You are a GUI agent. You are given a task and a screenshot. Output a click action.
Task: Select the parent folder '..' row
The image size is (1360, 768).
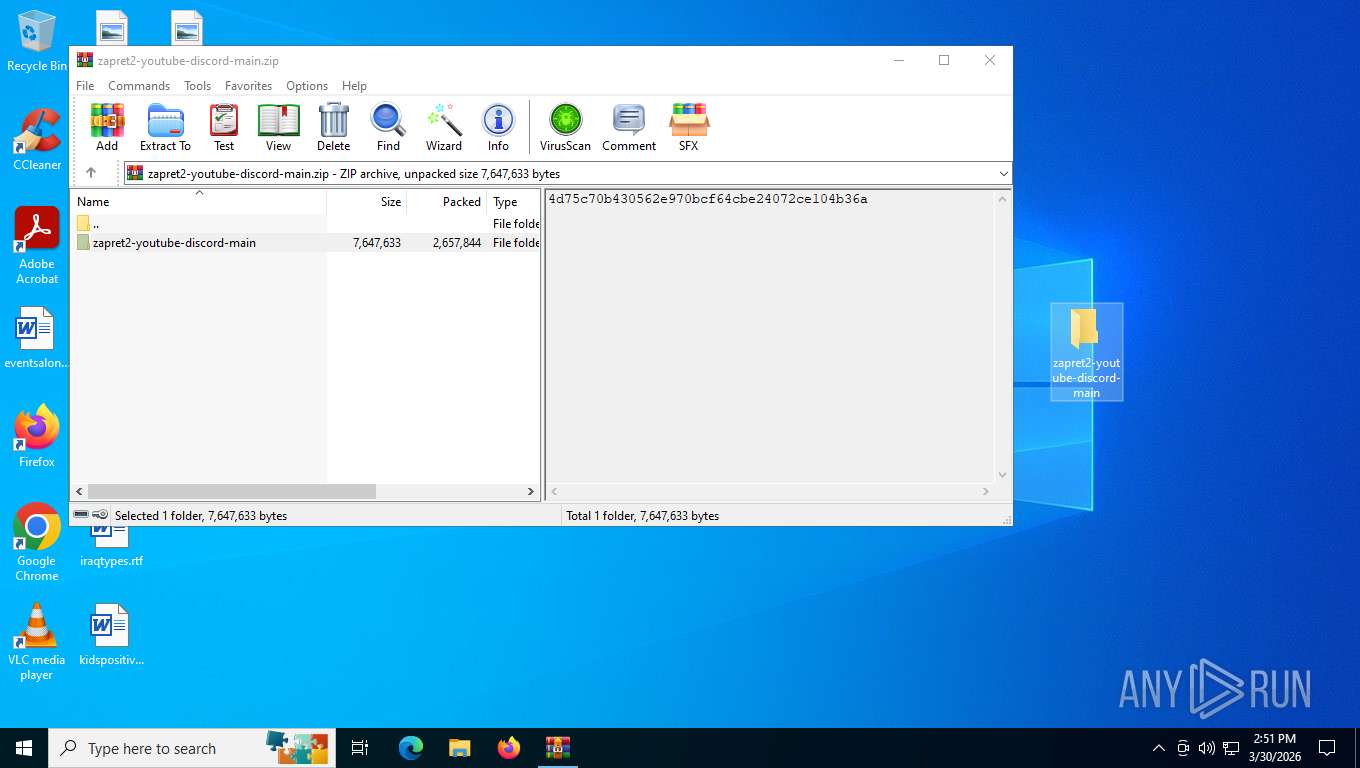pos(305,224)
